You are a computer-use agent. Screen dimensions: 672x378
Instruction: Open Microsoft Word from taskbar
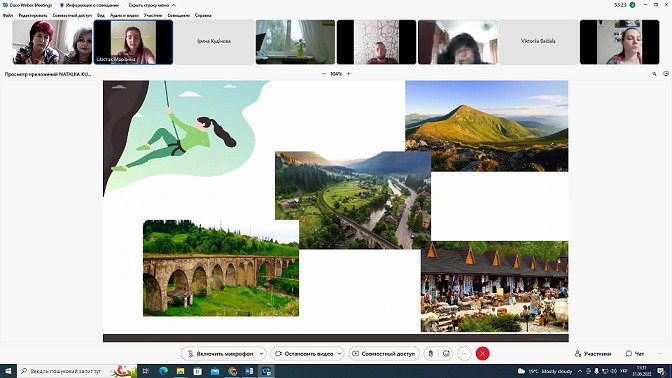tap(249, 371)
